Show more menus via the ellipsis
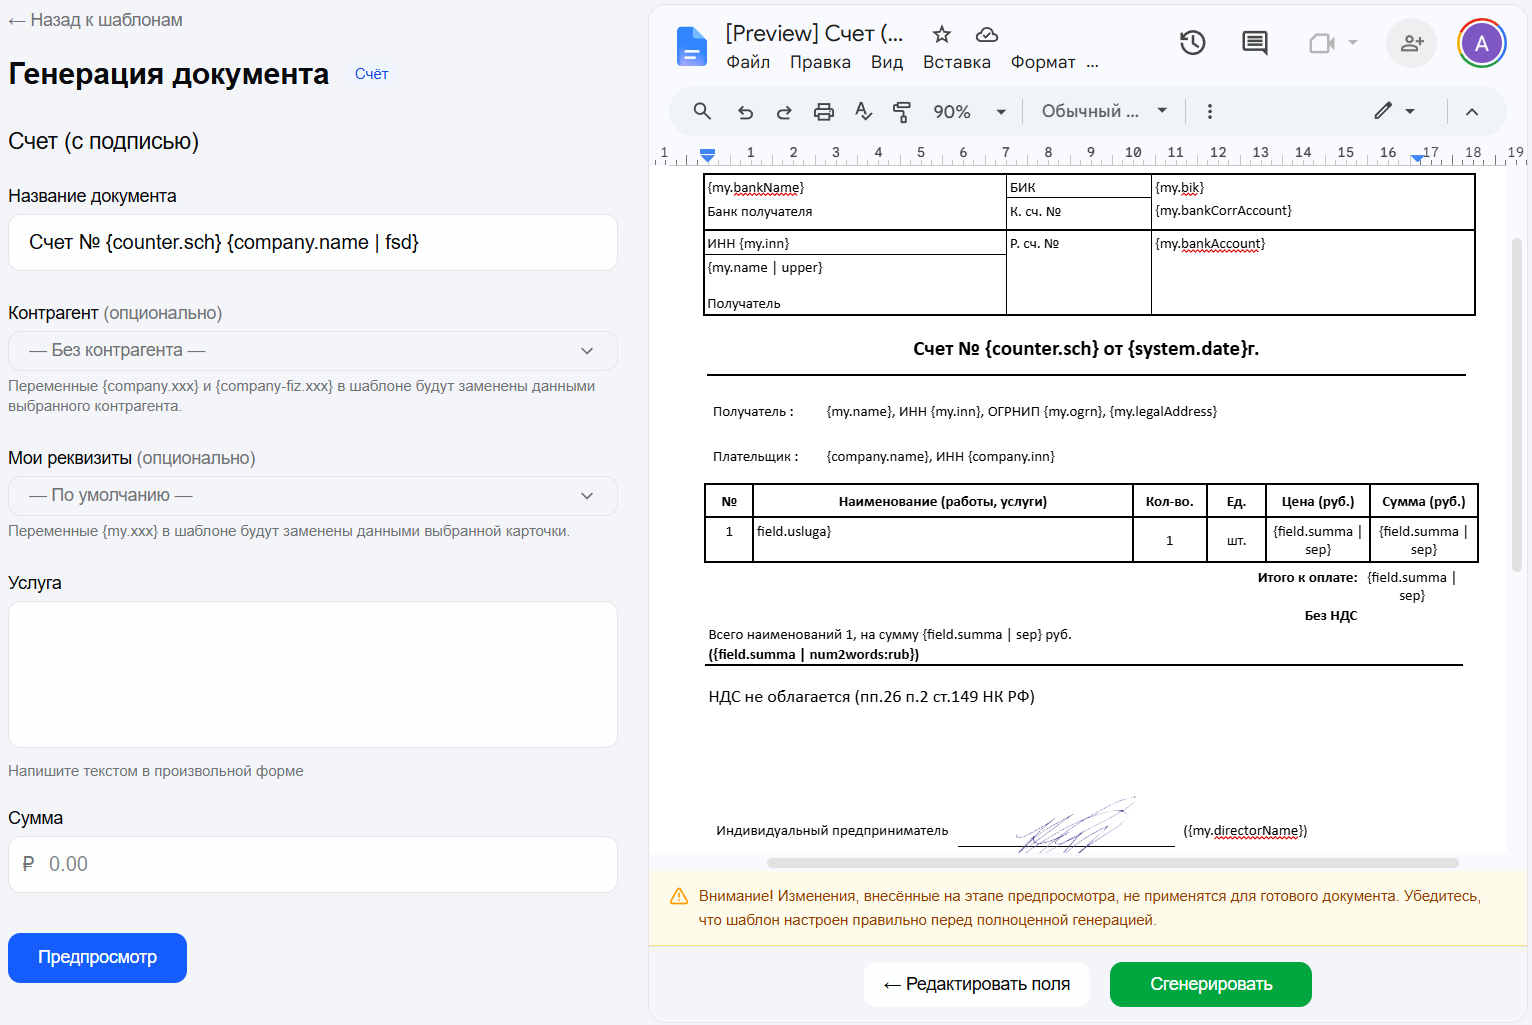This screenshot has height=1025, width=1532. pos(1093,63)
